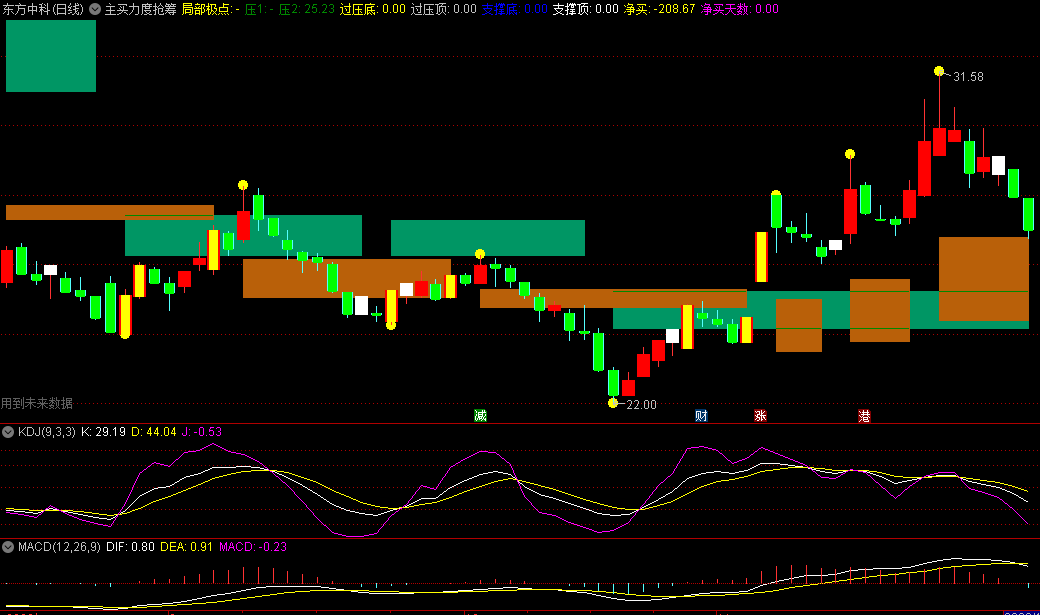Click the blue 财 event marker
The width and height of the screenshot is (1040, 615).
click(x=701, y=415)
